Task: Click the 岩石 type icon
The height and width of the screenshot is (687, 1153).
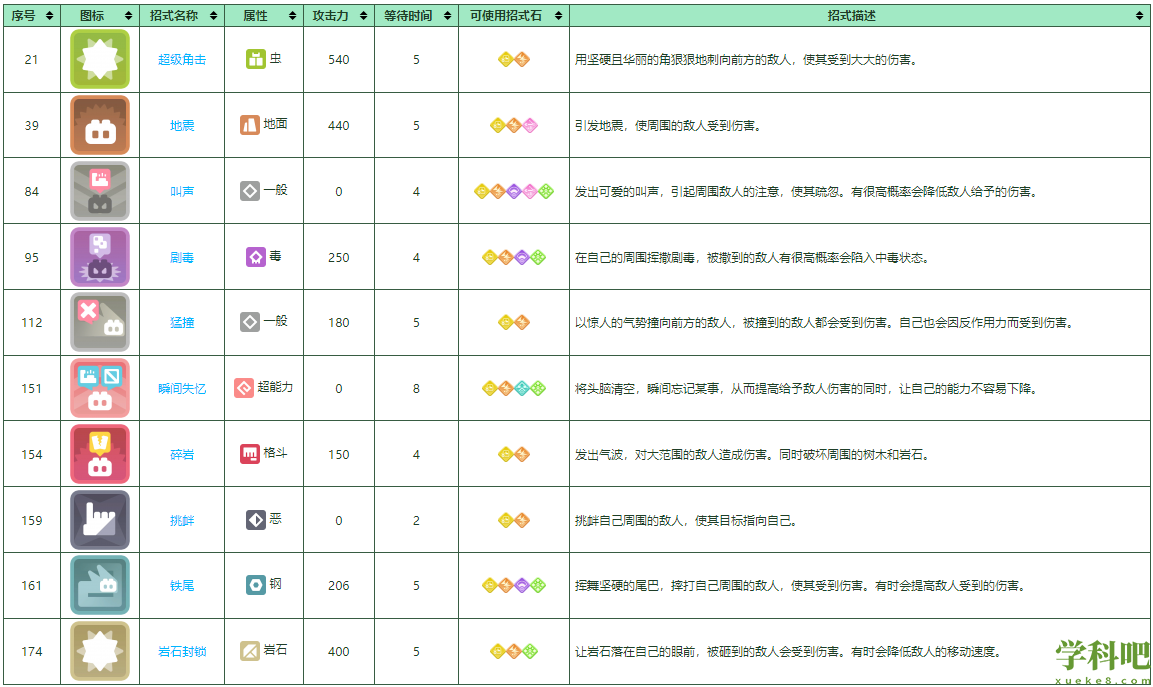Action: pos(249,651)
